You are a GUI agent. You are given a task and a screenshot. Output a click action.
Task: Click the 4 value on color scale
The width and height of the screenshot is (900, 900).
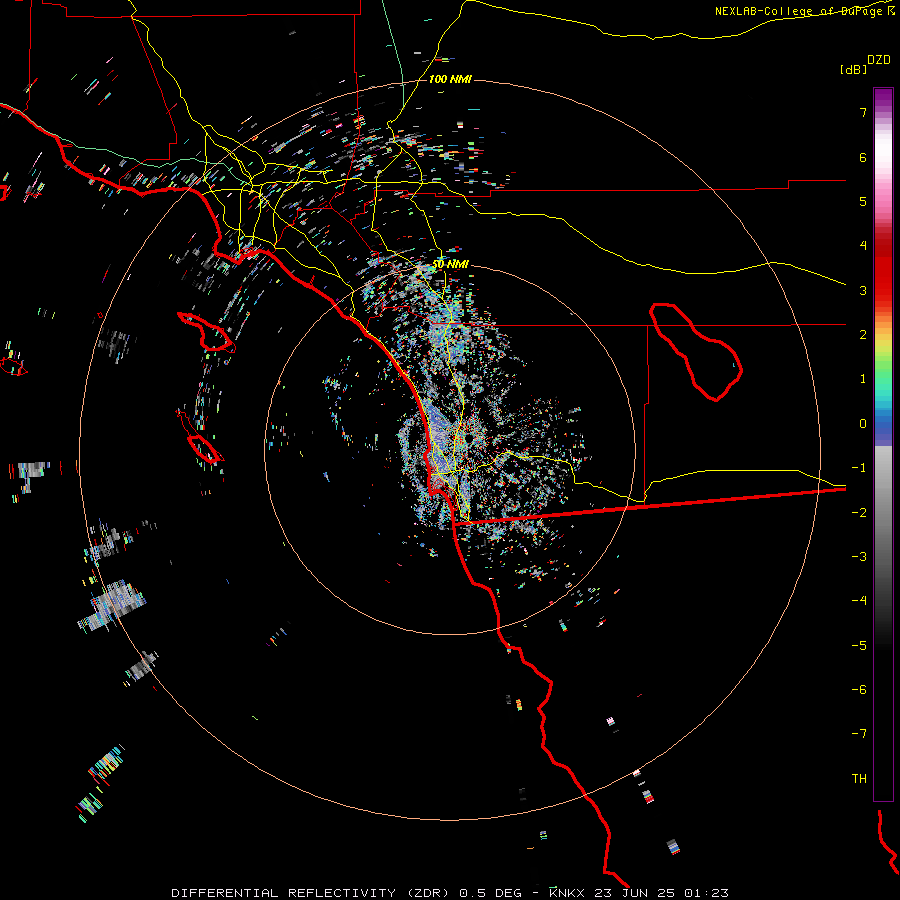(863, 246)
